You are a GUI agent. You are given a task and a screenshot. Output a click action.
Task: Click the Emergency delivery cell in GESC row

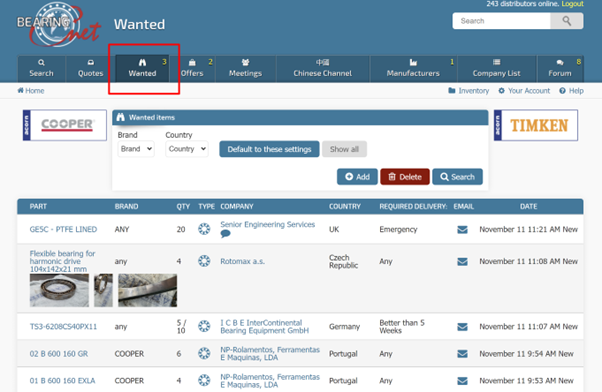pos(398,230)
